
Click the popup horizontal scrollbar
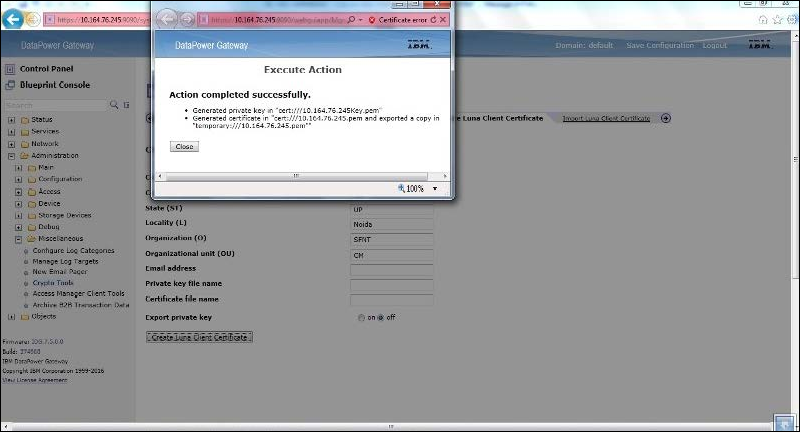pyautogui.click(x=296, y=176)
